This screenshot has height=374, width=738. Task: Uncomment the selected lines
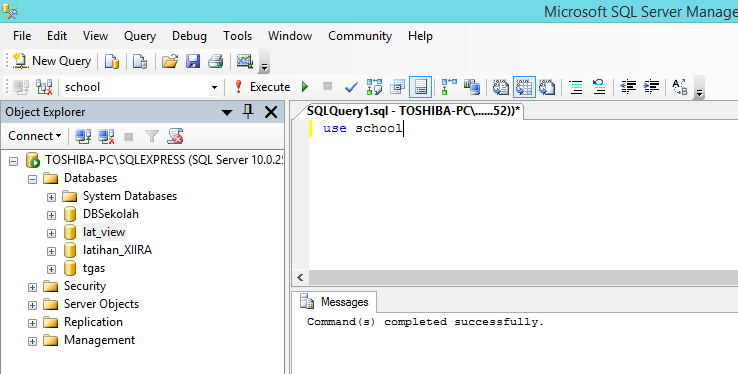point(599,87)
